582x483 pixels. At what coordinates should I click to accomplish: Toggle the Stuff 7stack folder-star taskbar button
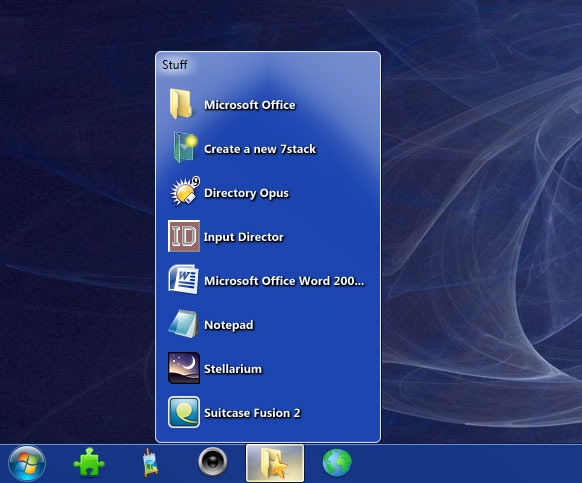(x=275, y=463)
